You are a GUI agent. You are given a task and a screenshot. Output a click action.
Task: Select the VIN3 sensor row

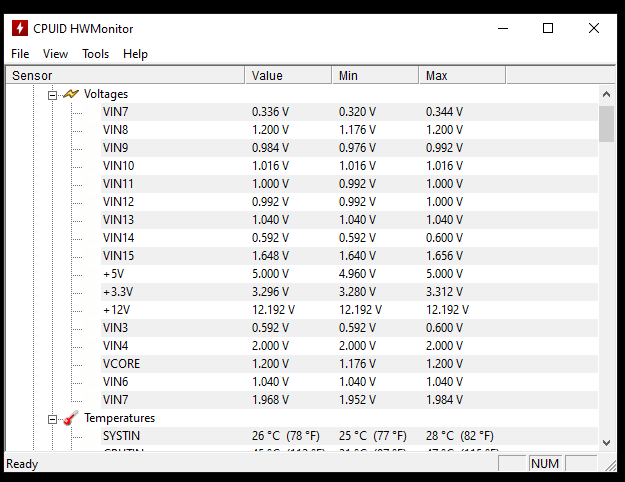[x=349, y=328]
